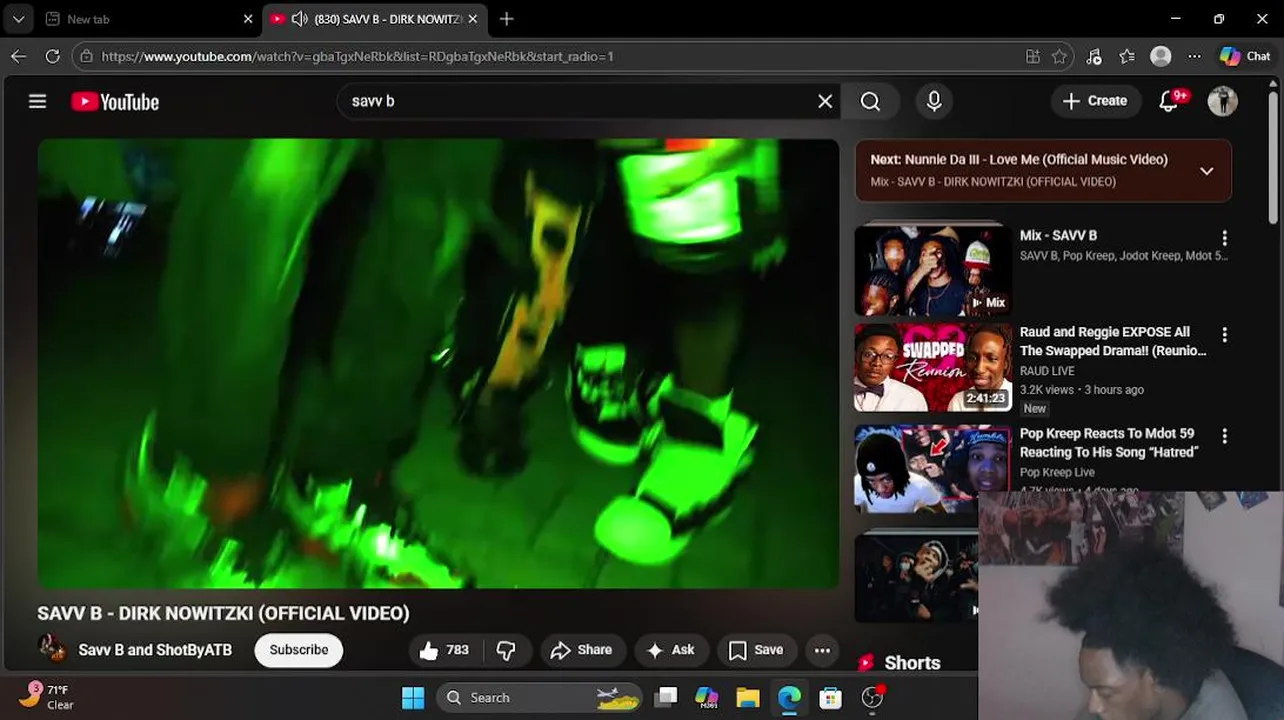
Task: Open a new browser tab with plus
Action: pyautogui.click(x=506, y=19)
